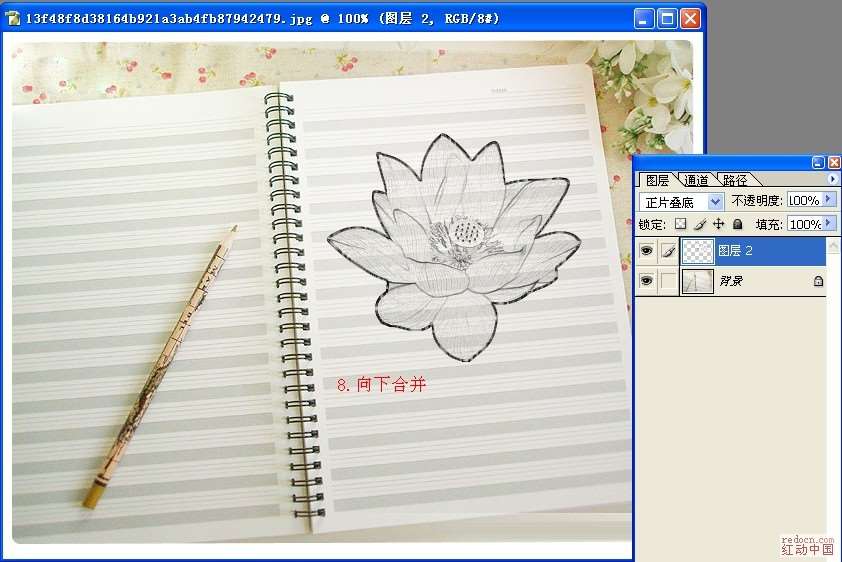Open the layers palette flyout menu arrow

[x=832, y=179]
